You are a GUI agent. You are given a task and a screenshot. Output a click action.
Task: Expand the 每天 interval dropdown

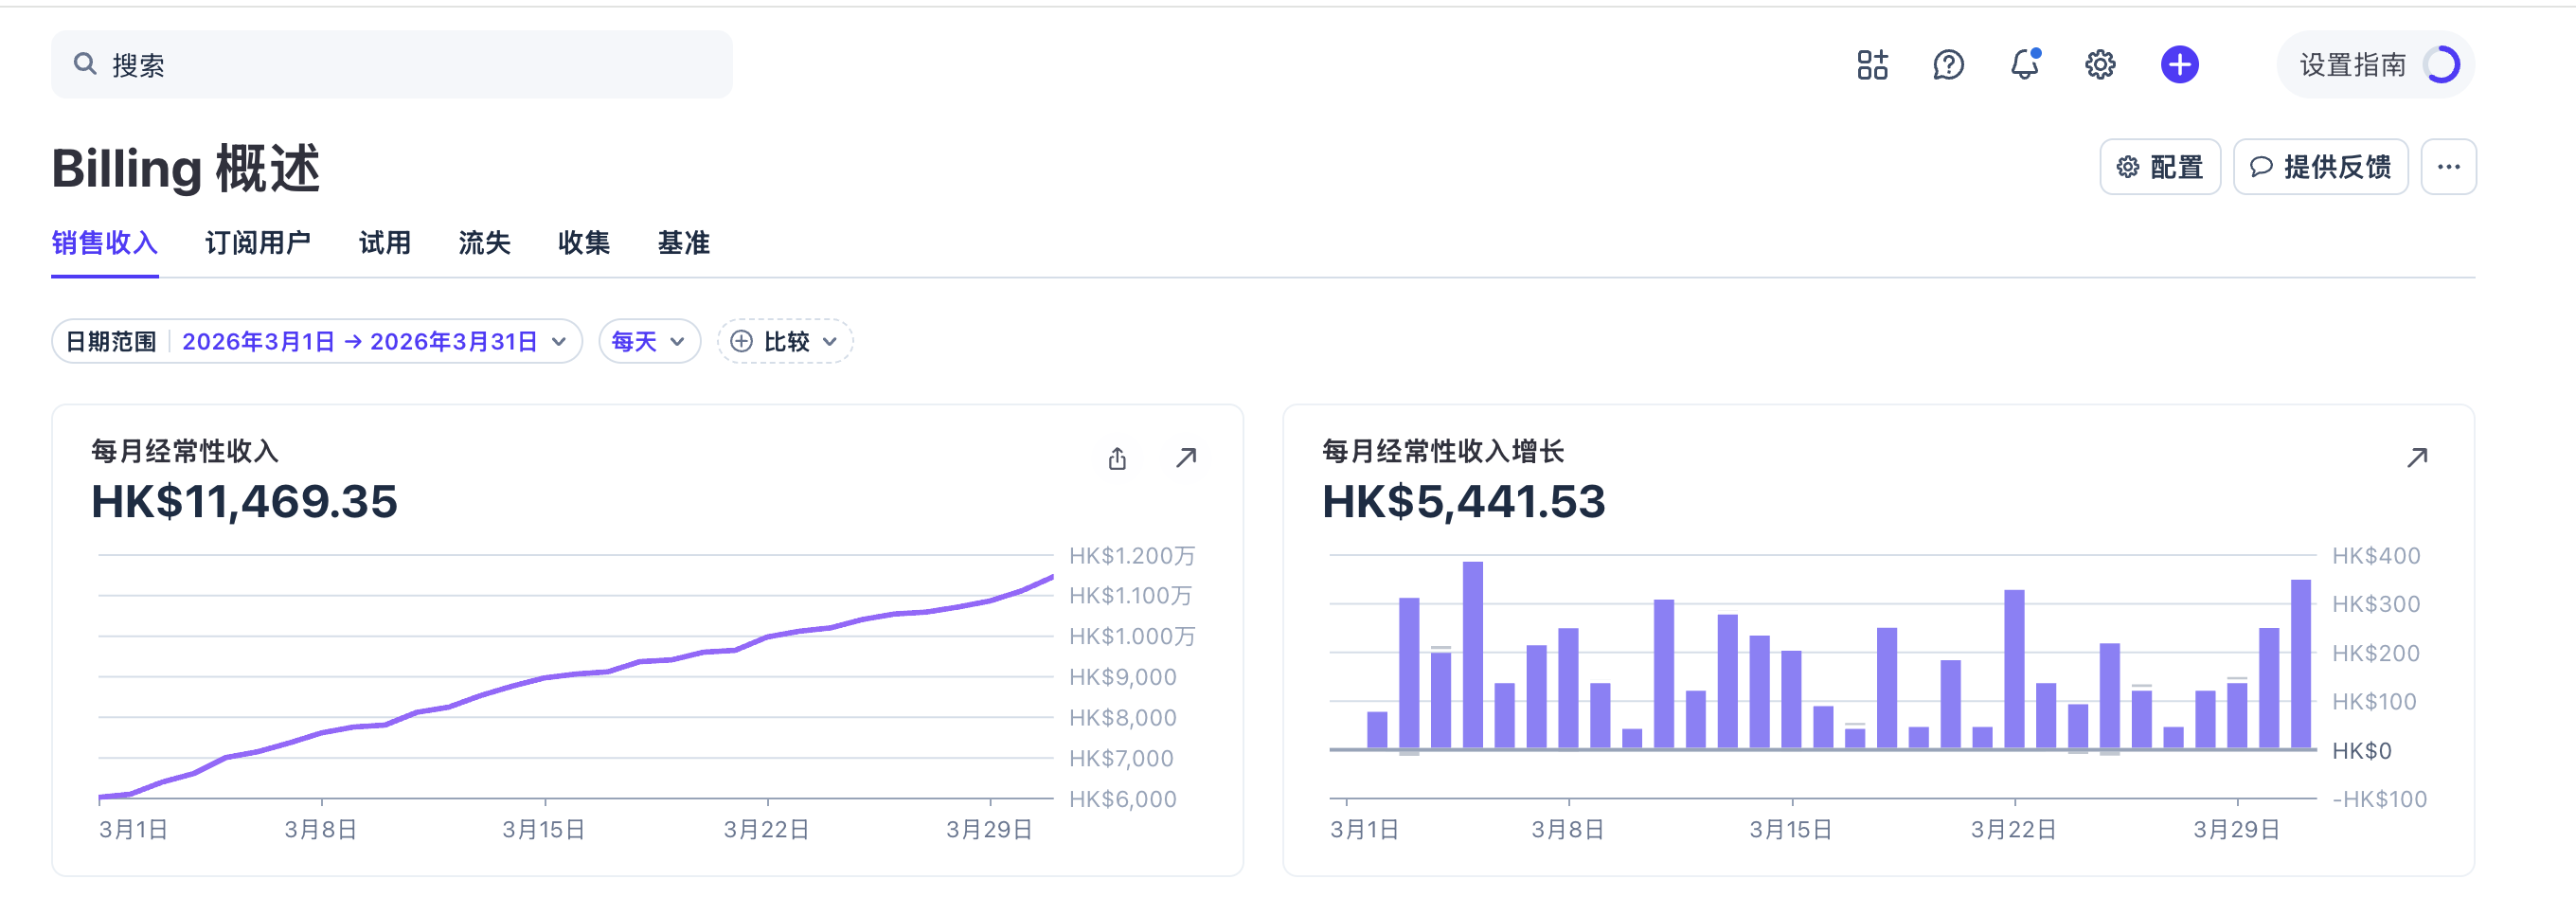(x=648, y=342)
